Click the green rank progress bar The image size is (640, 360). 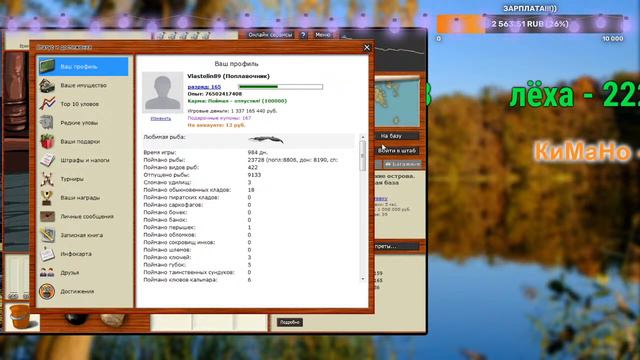pos(281,87)
